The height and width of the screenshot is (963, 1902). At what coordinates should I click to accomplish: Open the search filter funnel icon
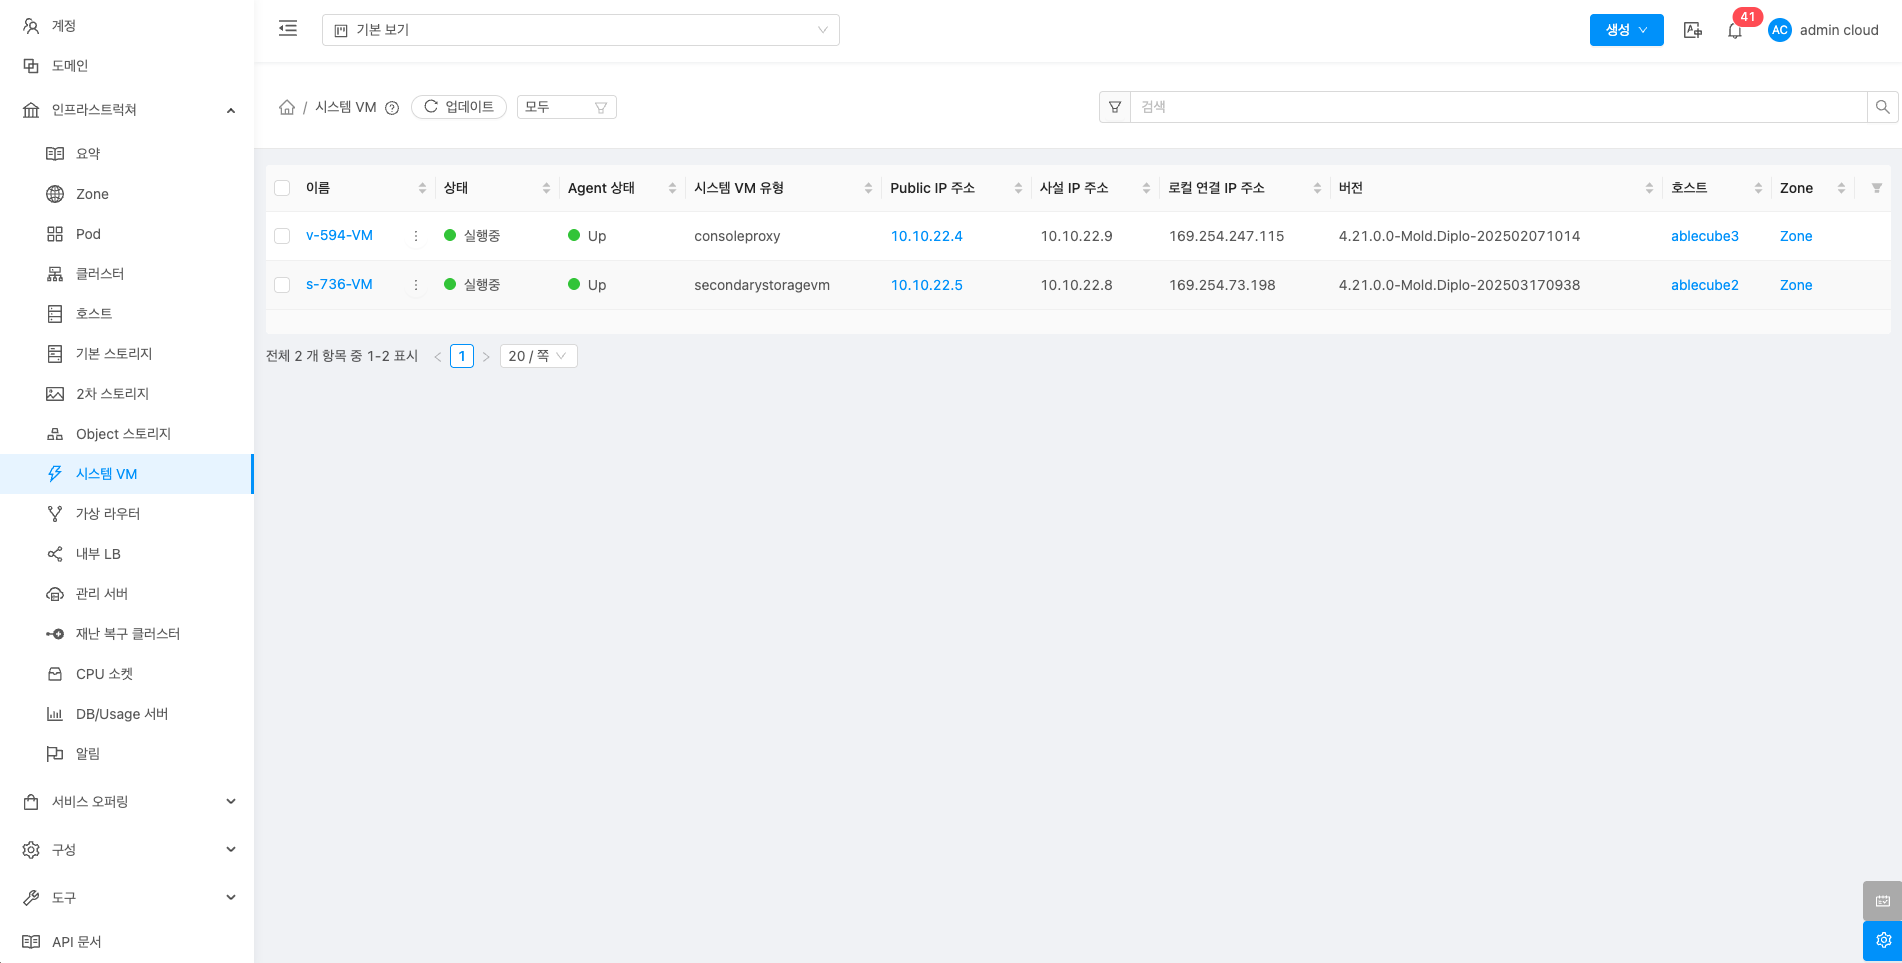[1115, 107]
